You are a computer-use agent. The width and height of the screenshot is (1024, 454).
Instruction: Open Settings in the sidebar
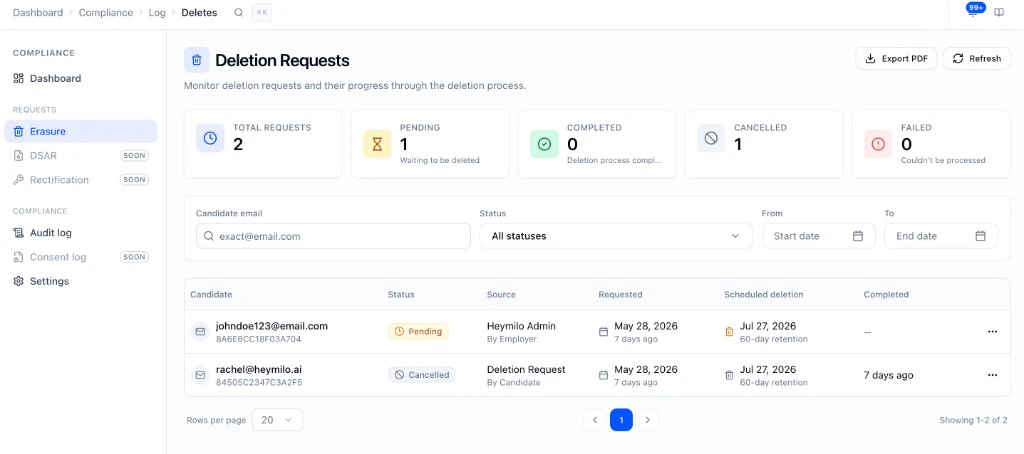click(x=80, y=281)
